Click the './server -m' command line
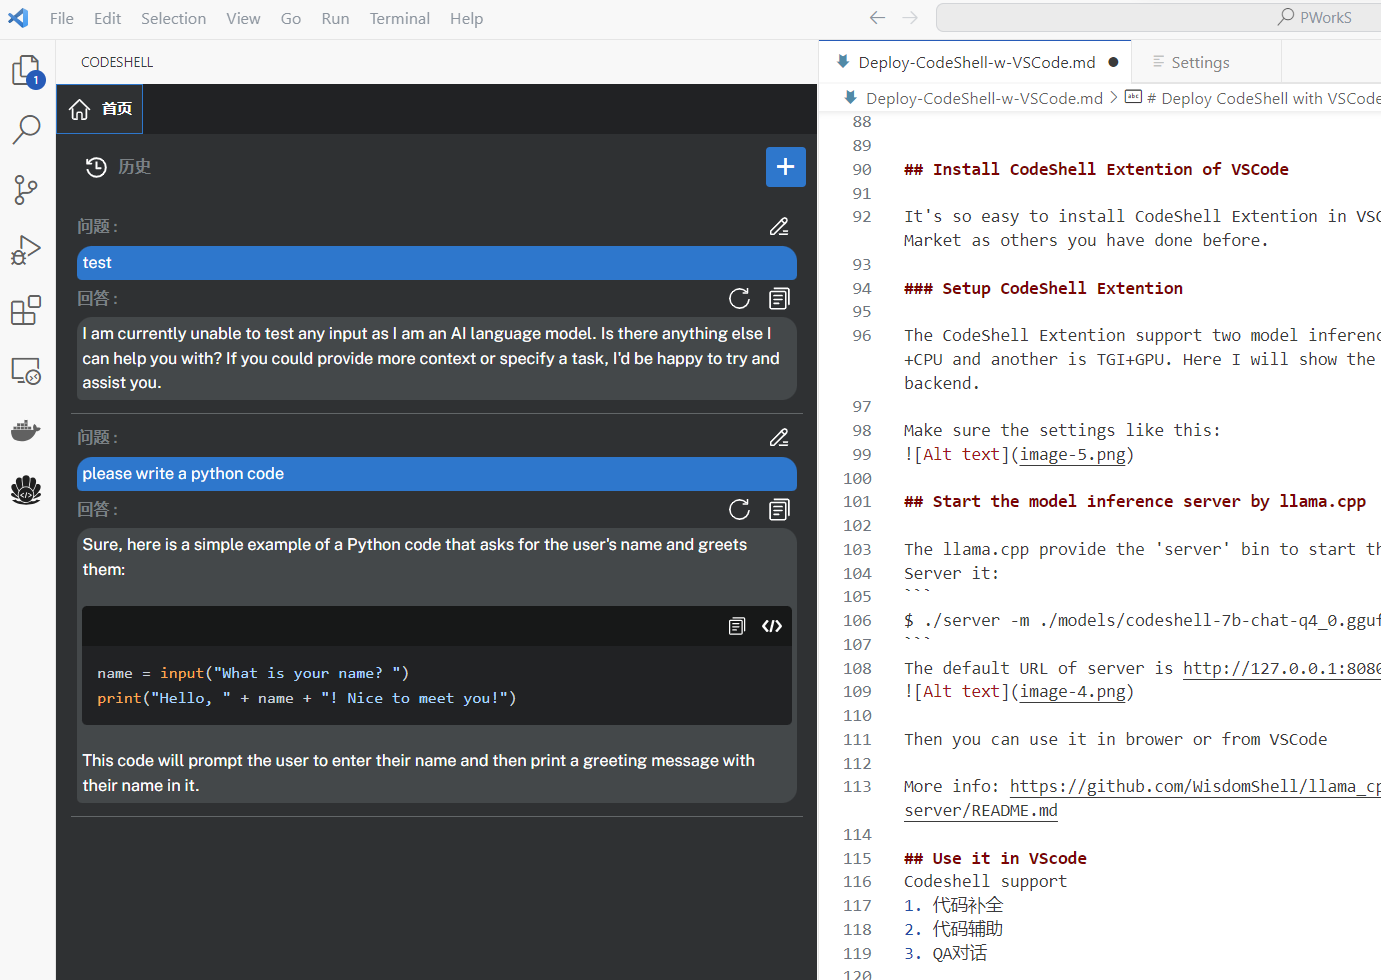Viewport: 1381px width, 980px height. click(x=1142, y=620)
